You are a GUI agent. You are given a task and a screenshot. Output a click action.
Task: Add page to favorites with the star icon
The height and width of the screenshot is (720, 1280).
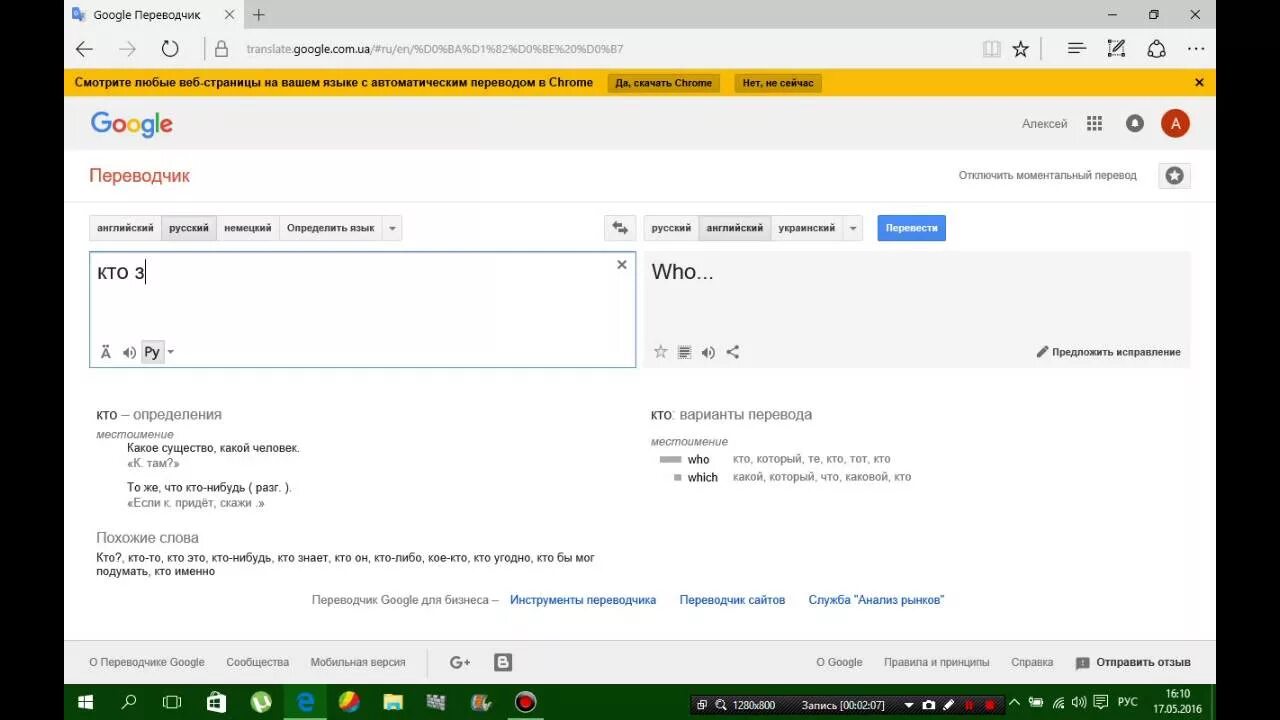tap(1020, 49)
